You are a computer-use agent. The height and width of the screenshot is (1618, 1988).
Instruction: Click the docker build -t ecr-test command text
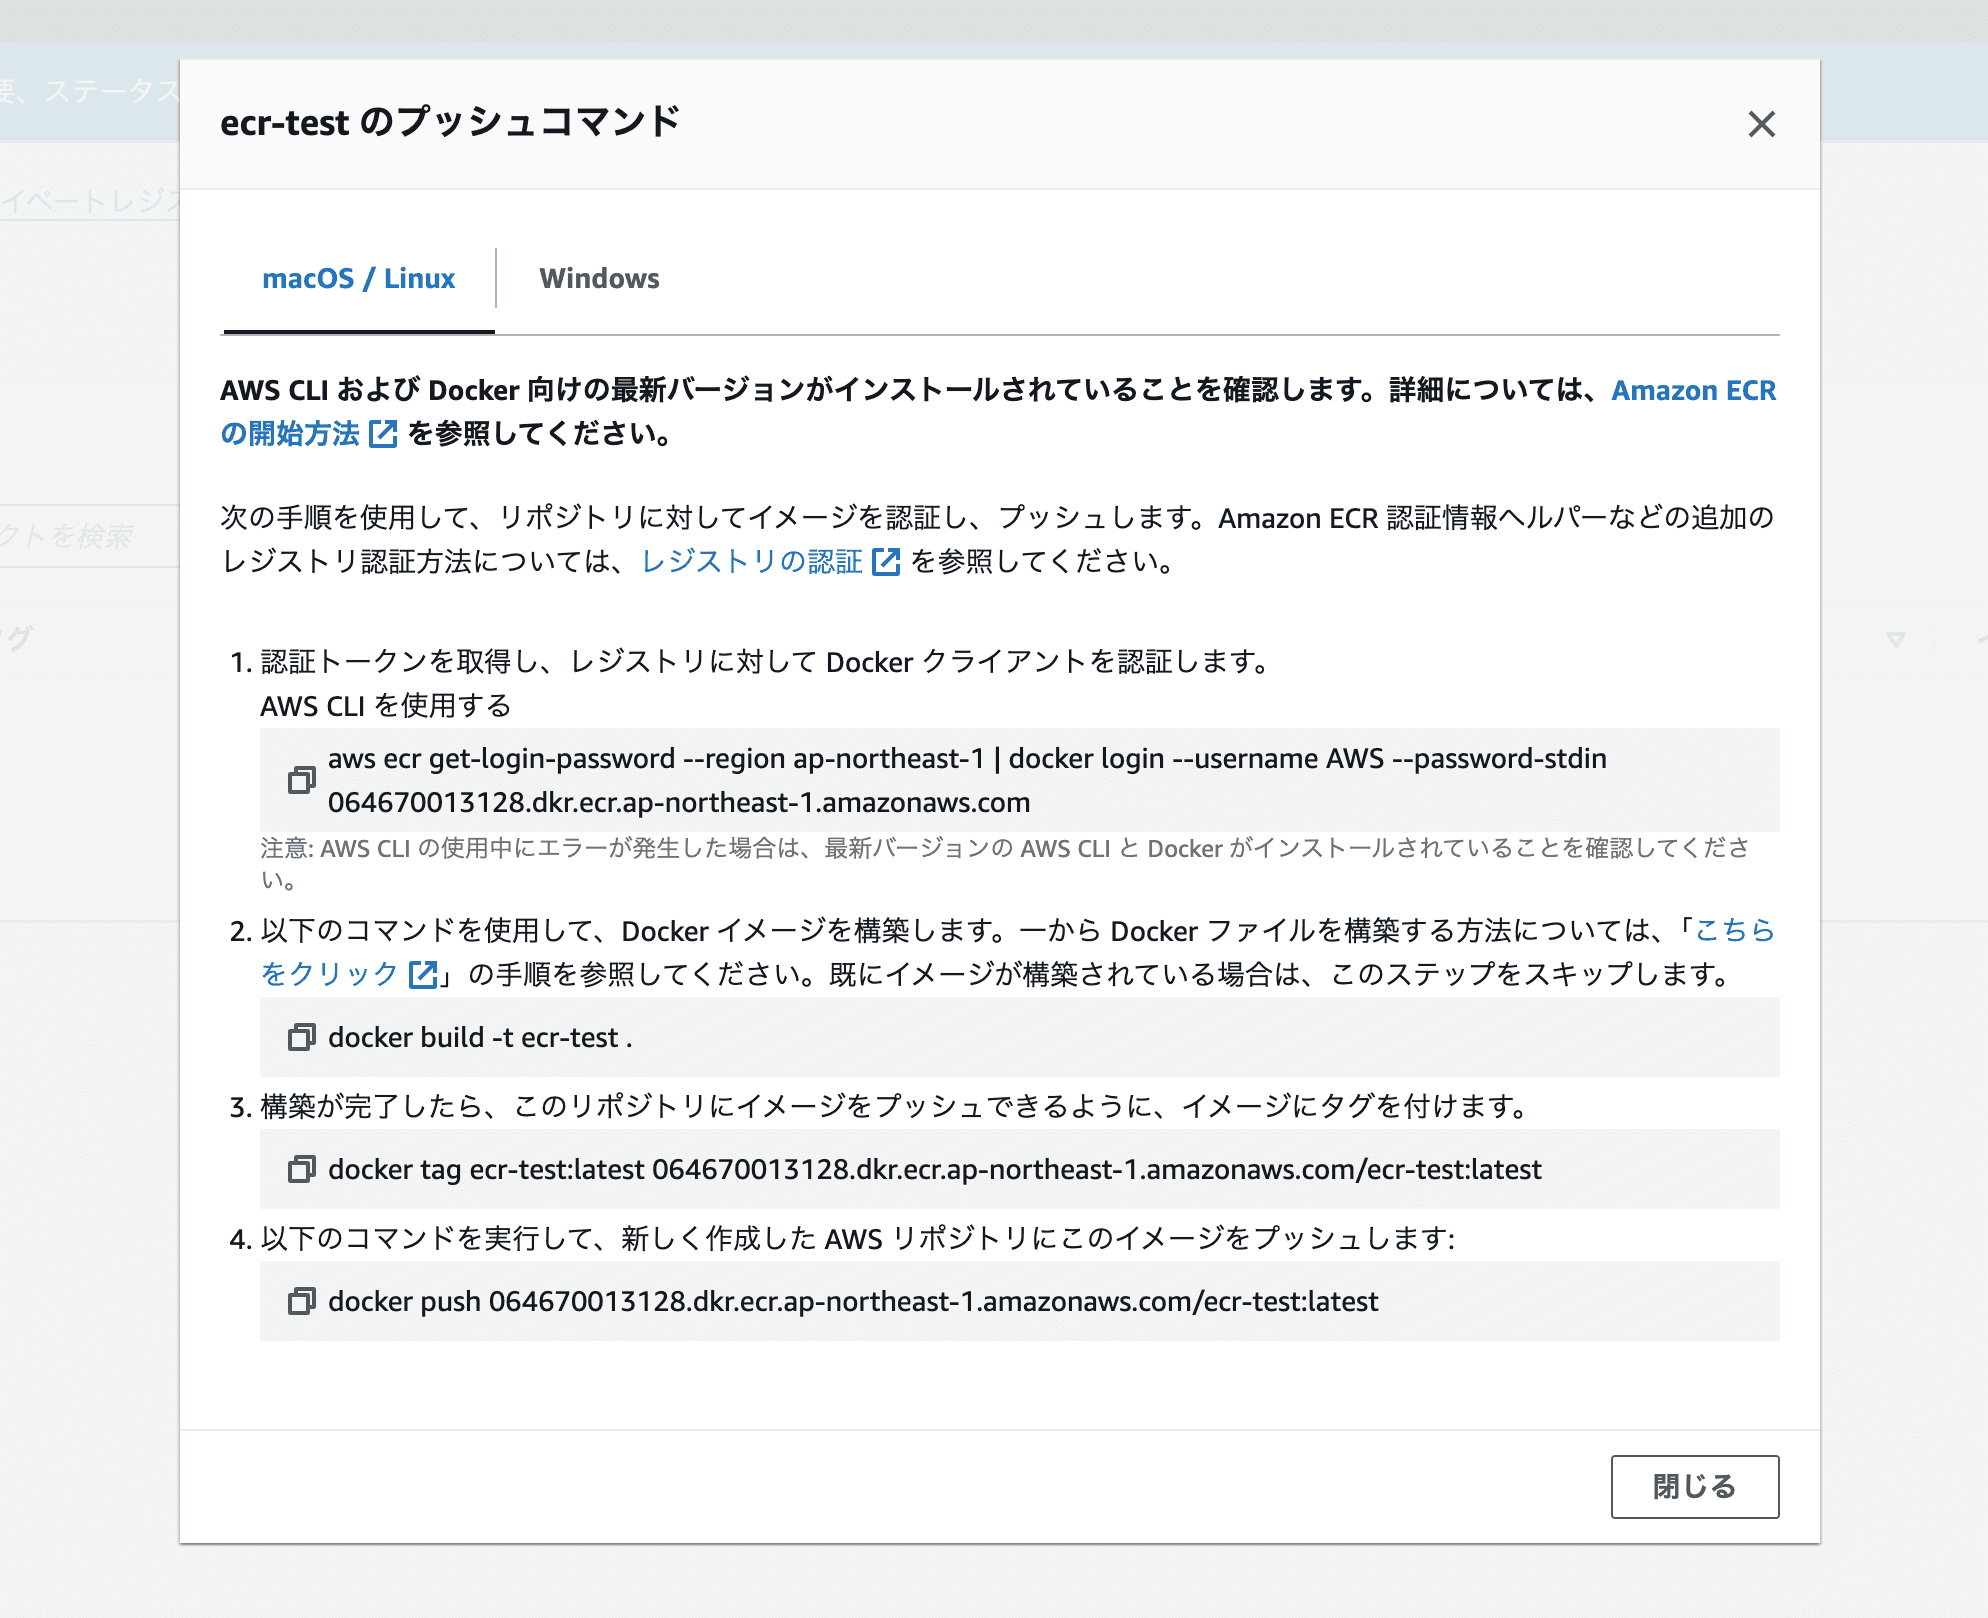coord(480,1037)
